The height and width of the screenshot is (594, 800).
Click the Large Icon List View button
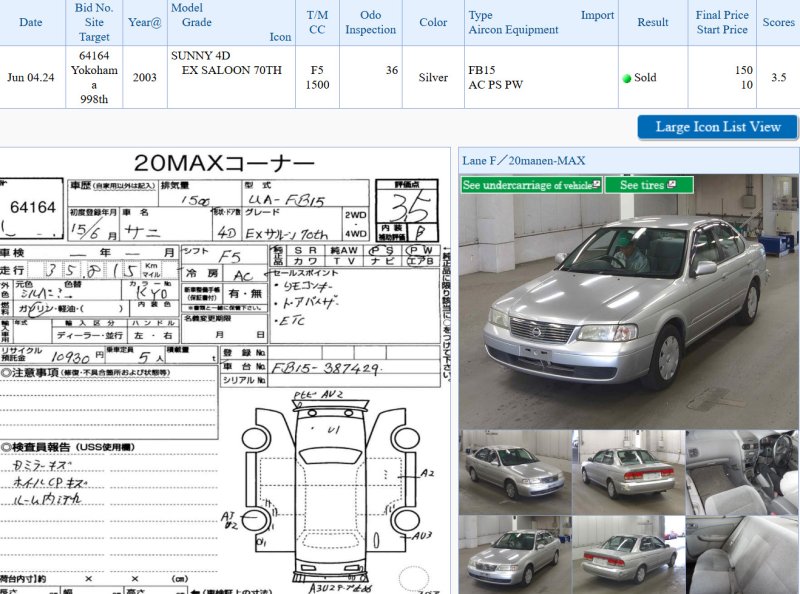pyautogui.click(x=717, y=127)
